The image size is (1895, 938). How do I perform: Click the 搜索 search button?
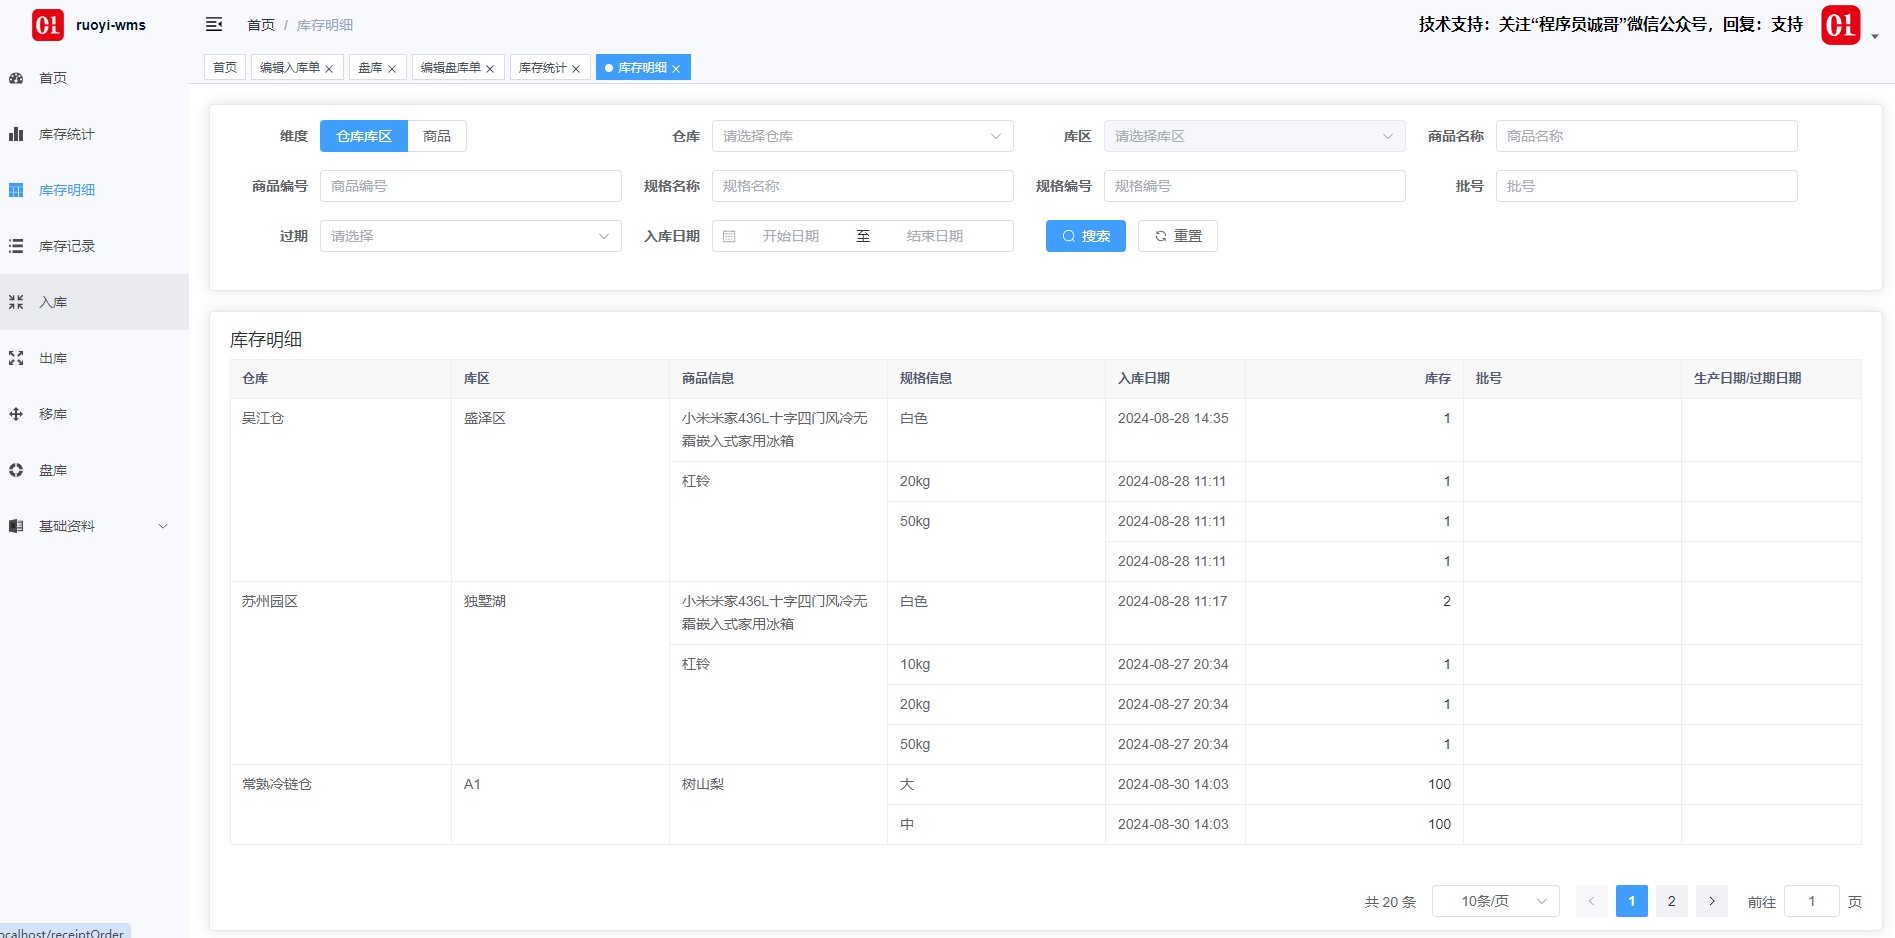pos(1086,236)
